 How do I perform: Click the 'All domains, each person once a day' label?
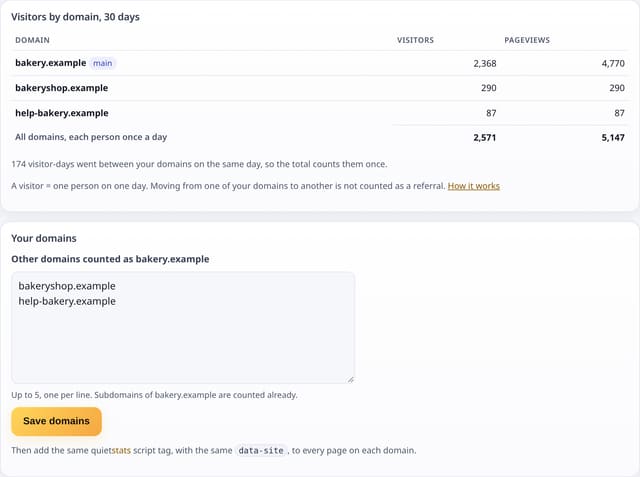pos(91,137)
